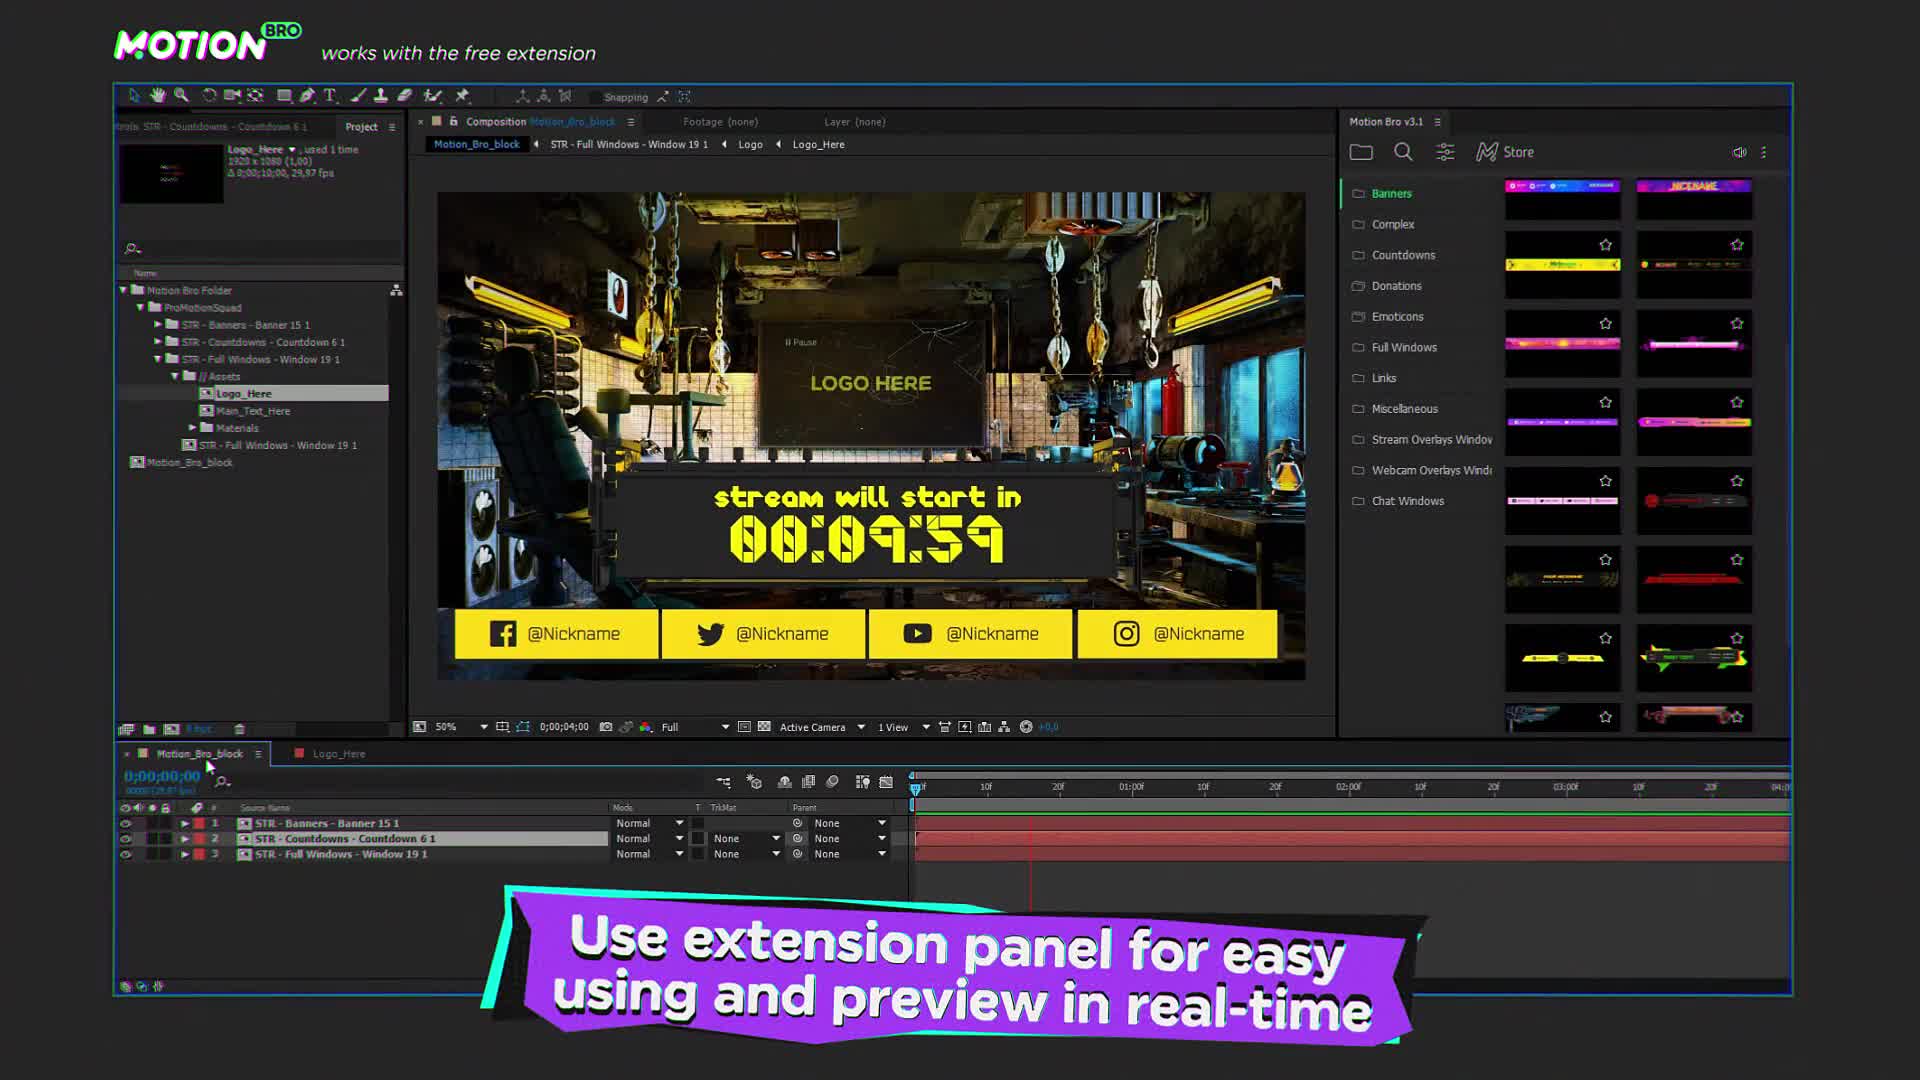Select the Pen tool
This screenshot has height=1080, width=1920.
click(307, 96)
